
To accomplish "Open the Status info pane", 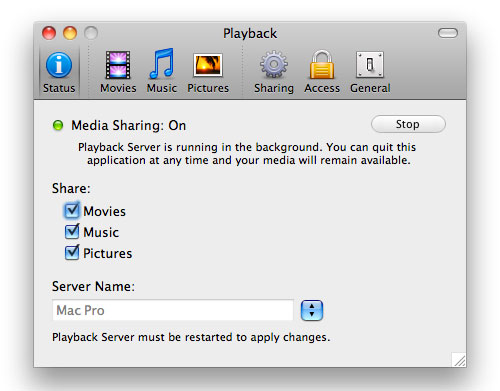I will point(59,72).
